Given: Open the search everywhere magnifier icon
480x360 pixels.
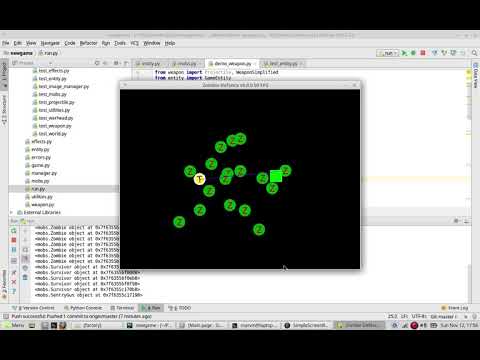Looking at the screenshot, I should [474, 53].
